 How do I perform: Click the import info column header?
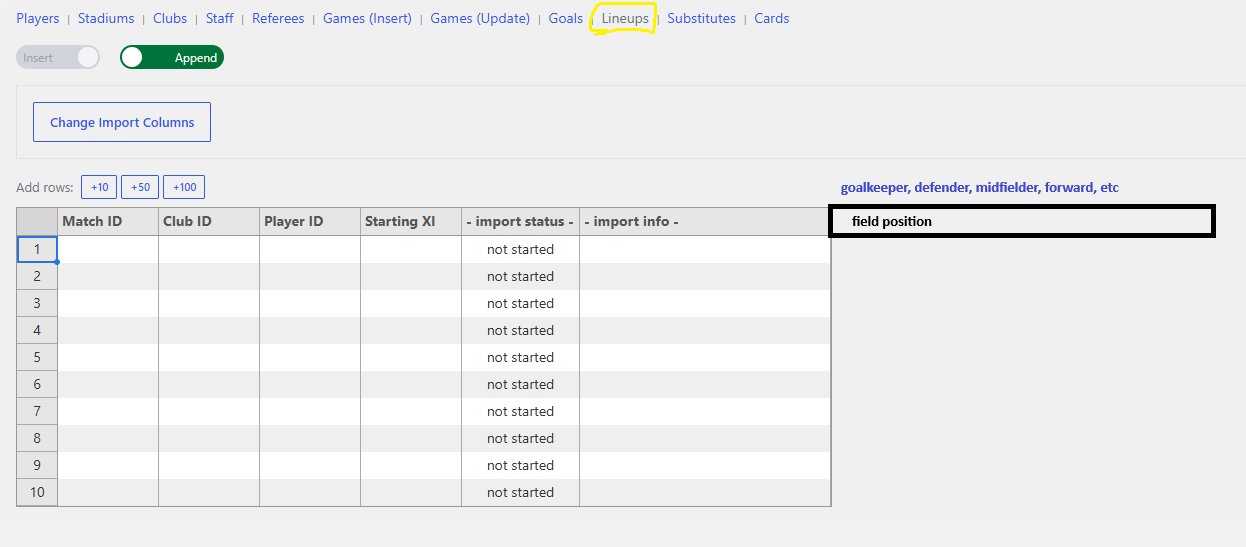[x=705, y=221]
